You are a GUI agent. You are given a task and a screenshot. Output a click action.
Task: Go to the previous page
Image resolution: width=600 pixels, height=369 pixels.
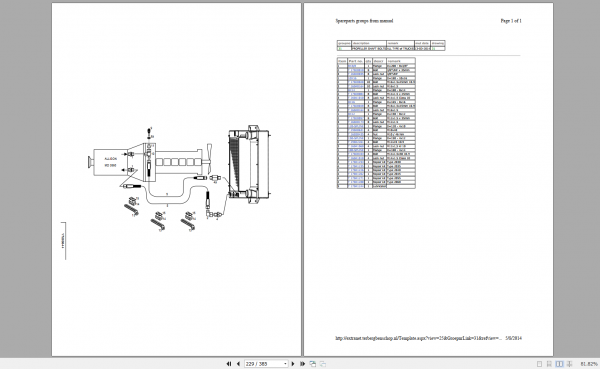[238, 364]
